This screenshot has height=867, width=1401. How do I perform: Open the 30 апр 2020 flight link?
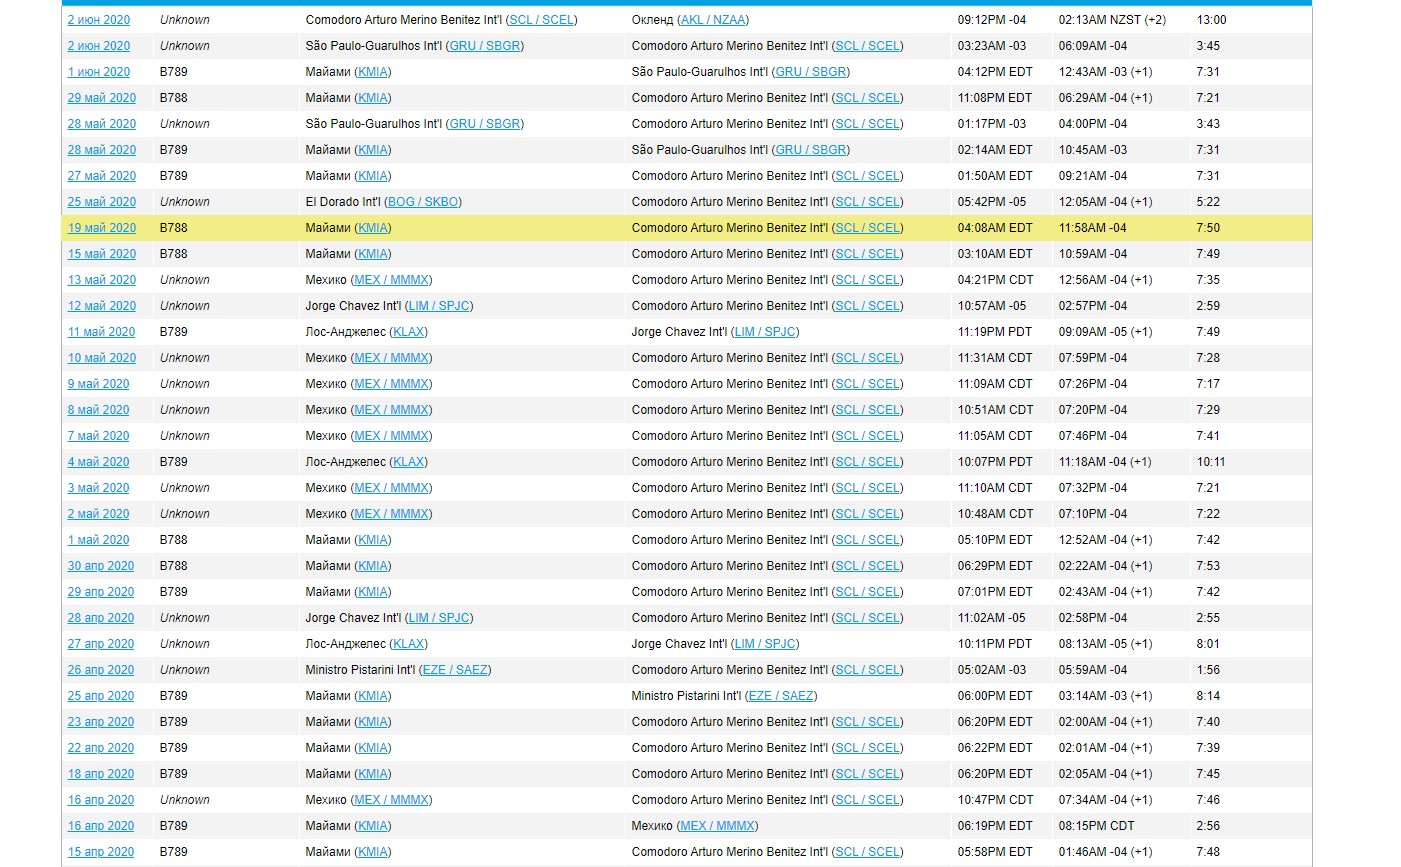point(101,566)
